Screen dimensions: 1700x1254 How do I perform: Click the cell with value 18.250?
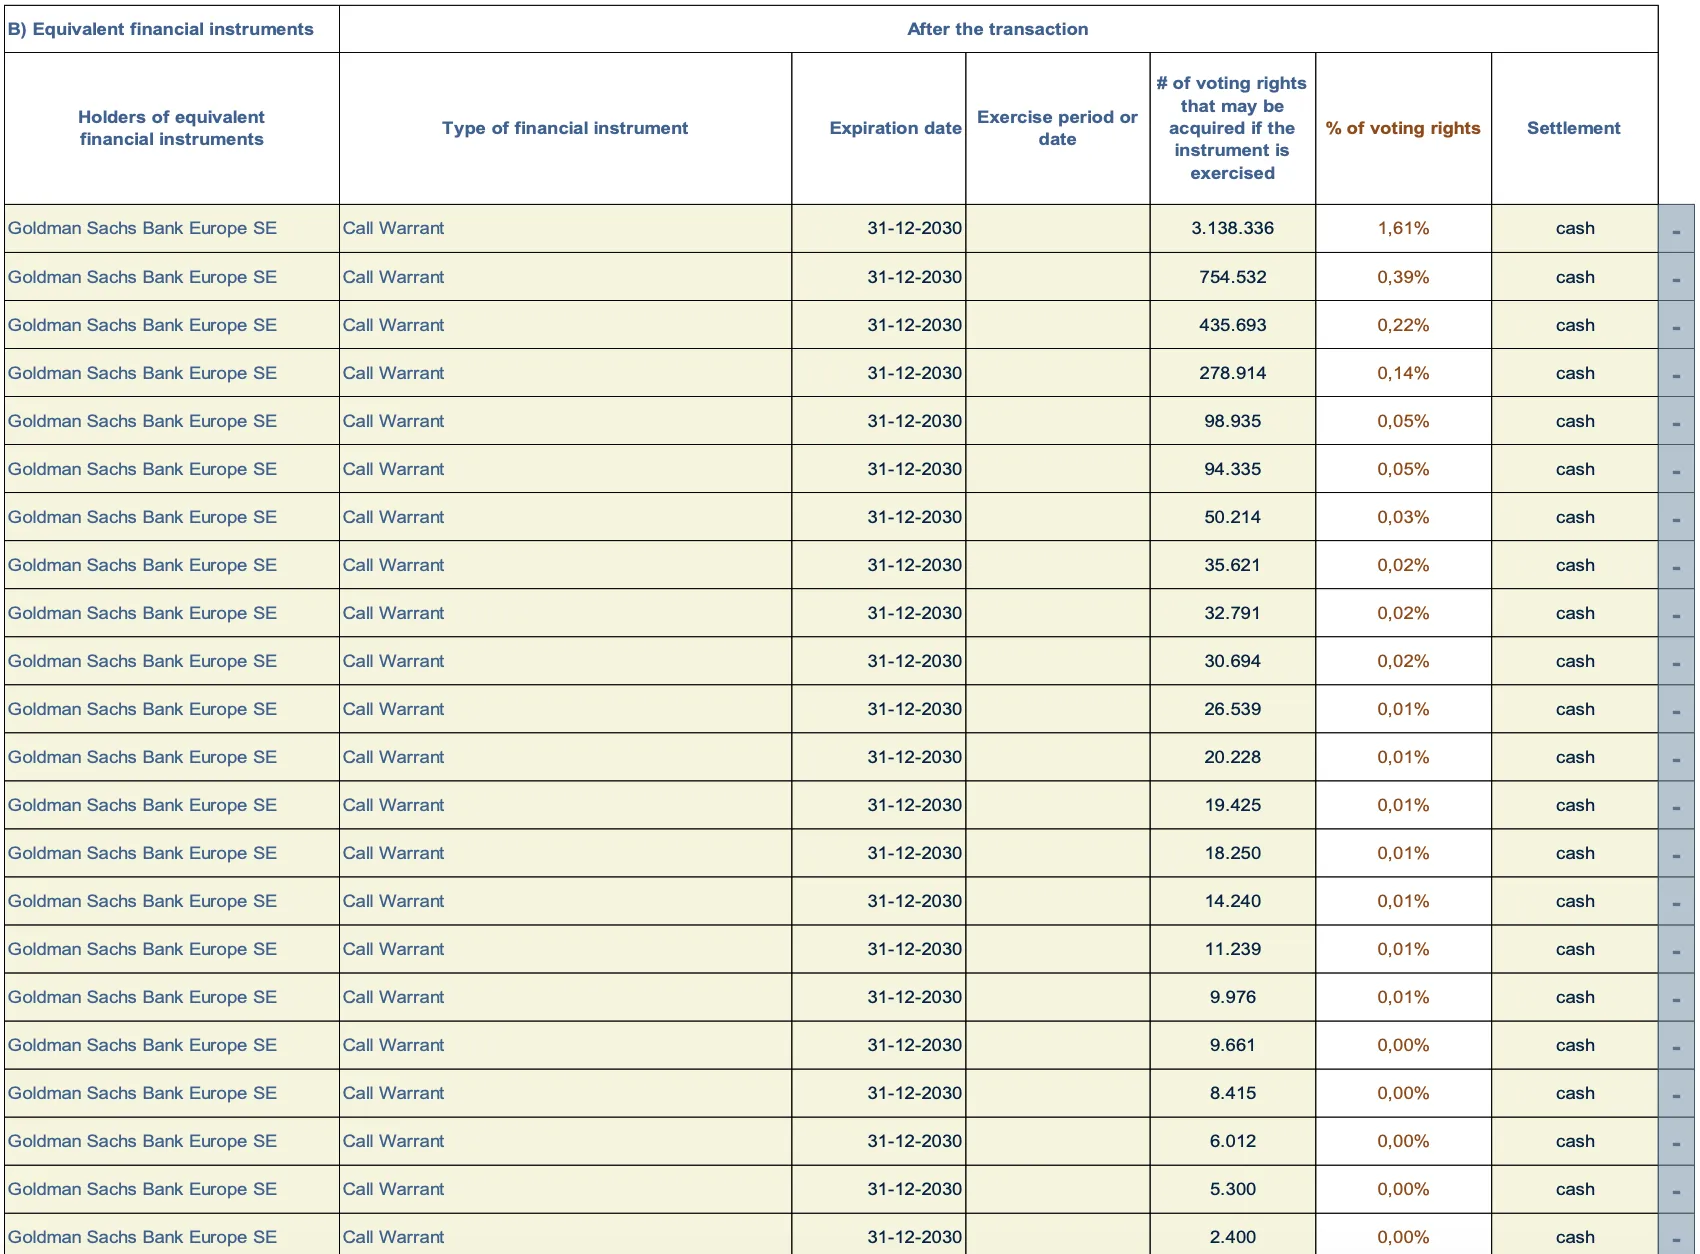pos(1233,853)
